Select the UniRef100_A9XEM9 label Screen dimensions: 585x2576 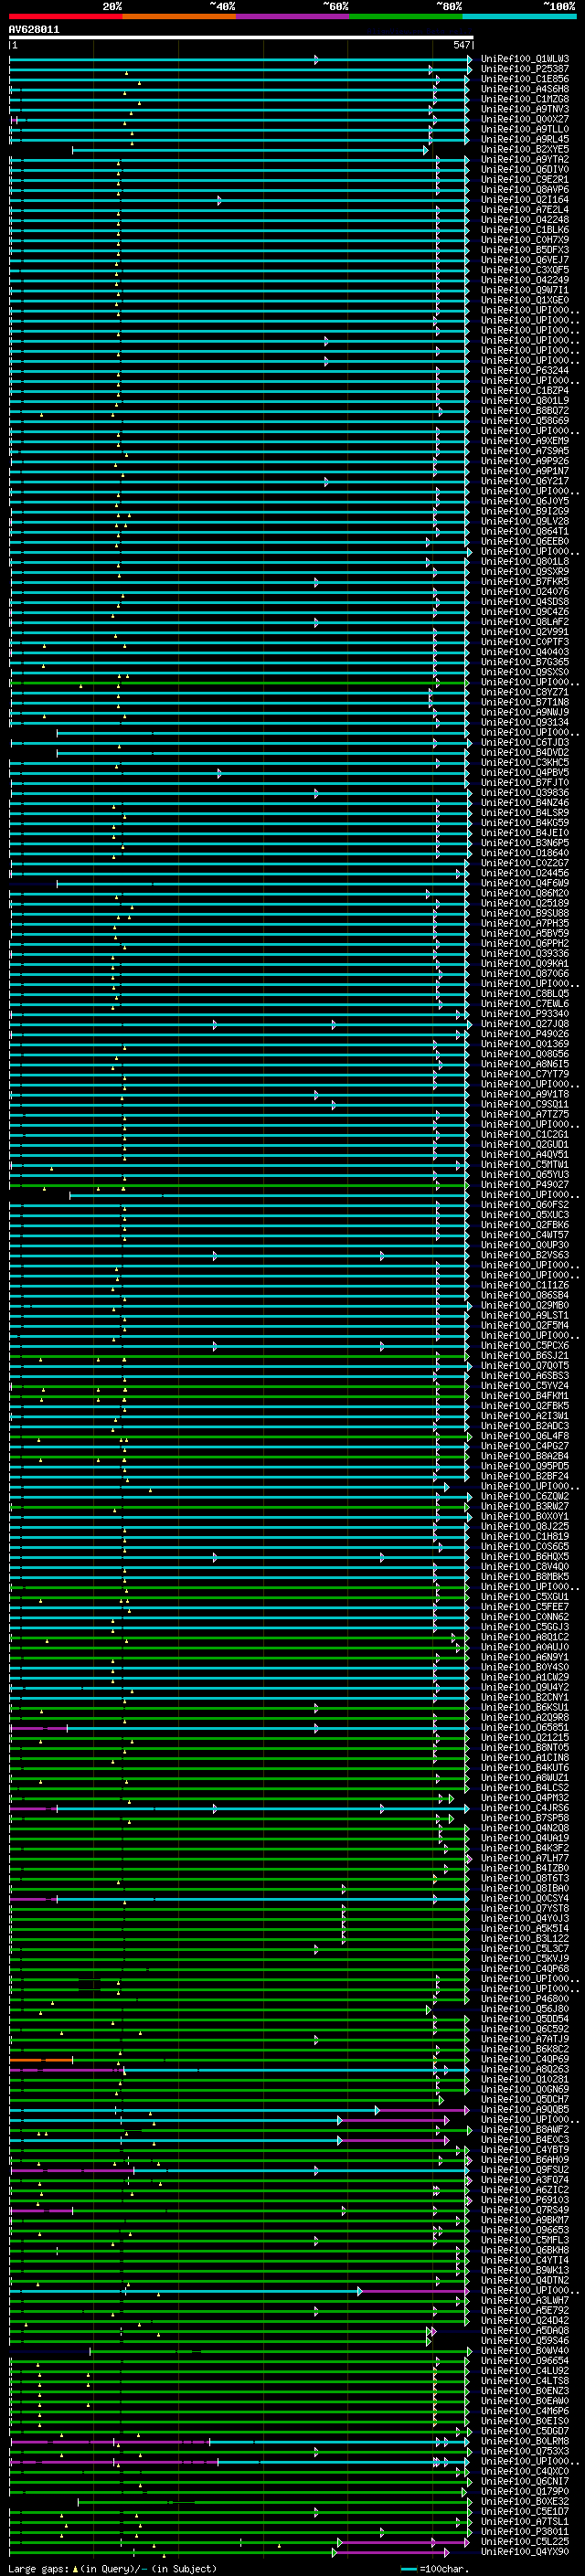pyautogui.click(x=525, y=441)
